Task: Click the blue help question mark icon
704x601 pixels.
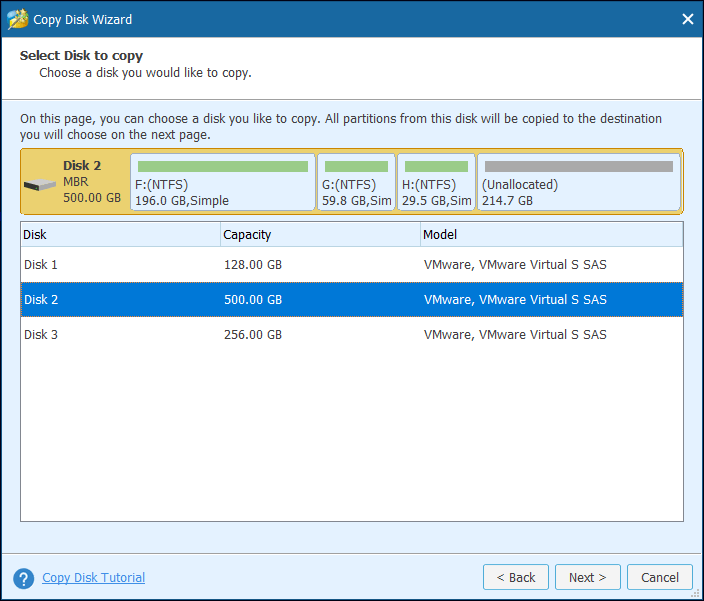Action: (23, 578)
